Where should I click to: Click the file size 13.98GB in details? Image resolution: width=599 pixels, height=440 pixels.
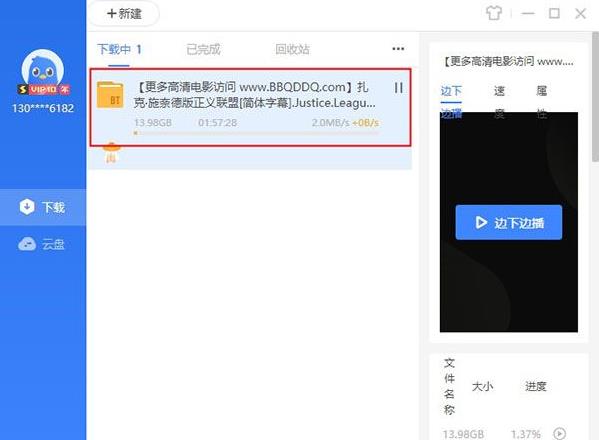click(463, 434)
